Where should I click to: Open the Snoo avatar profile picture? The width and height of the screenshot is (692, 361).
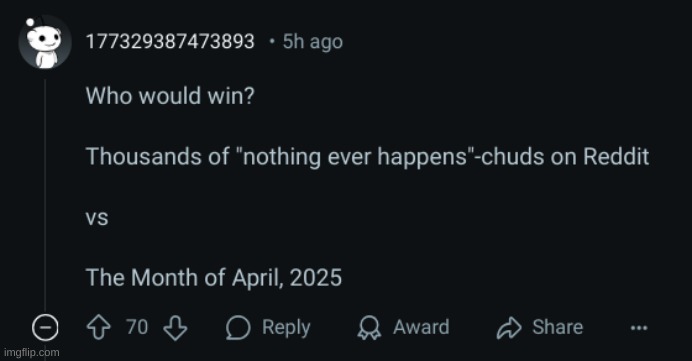(45, 42)
